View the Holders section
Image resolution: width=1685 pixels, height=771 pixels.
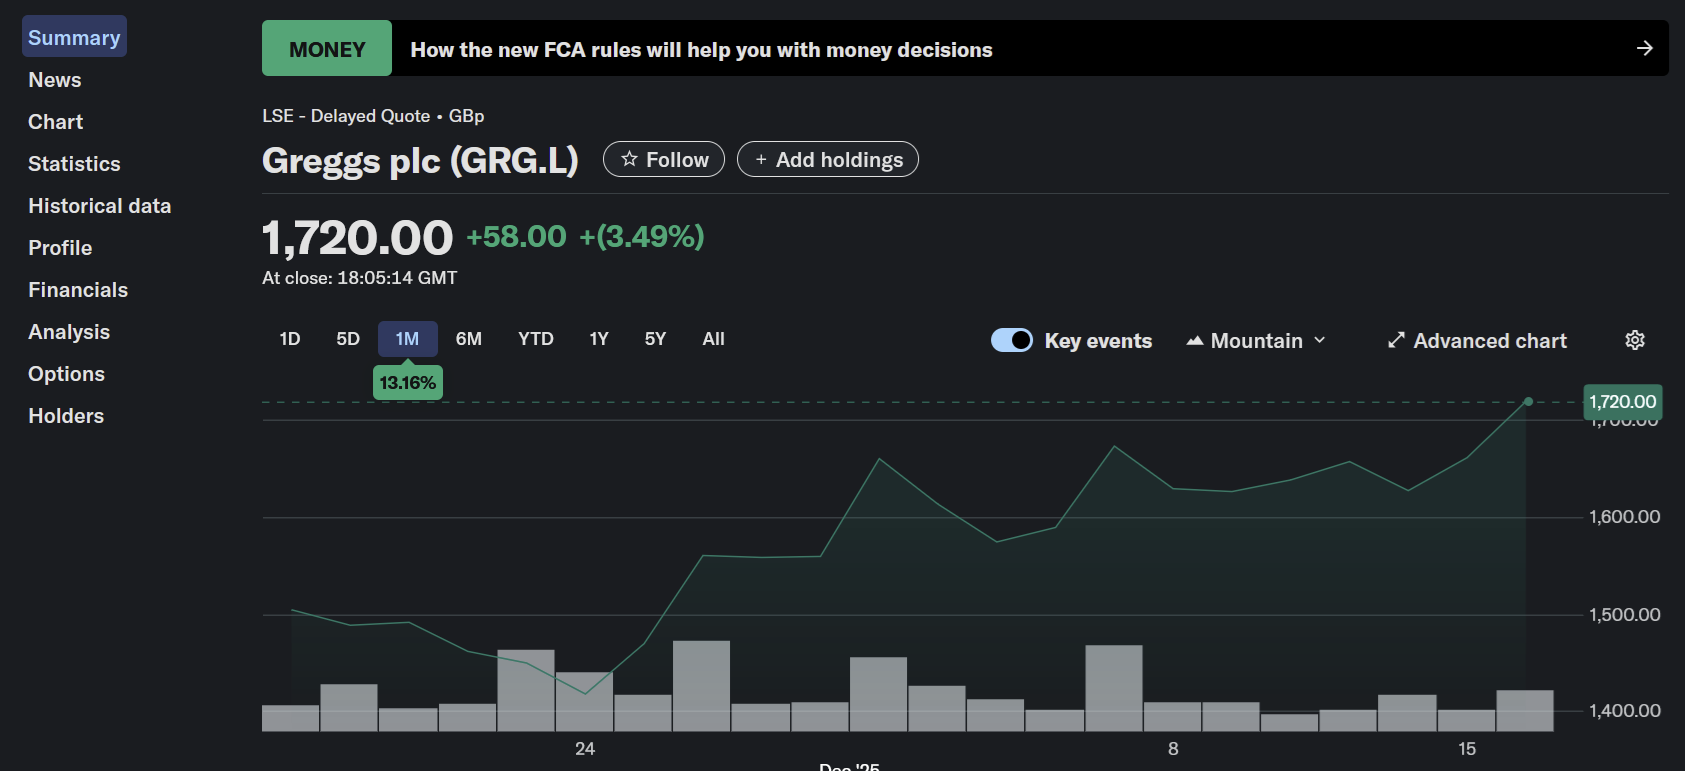click(66, 416)
